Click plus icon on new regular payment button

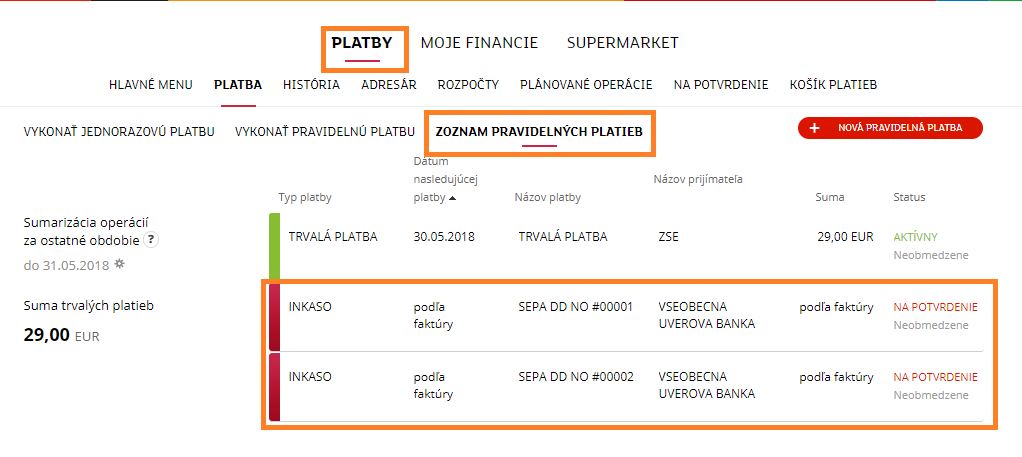coord(814,128)
